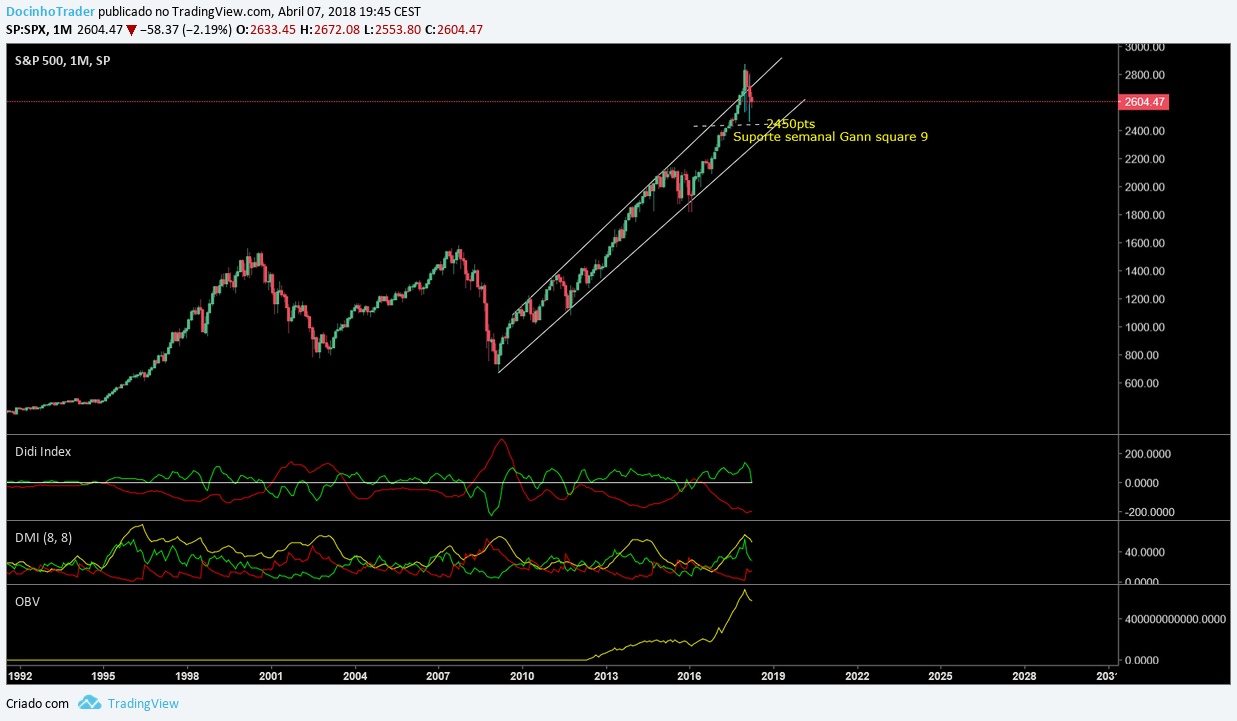1237x721 pixels.
Task: Click the 2013 time axis label
Action: (x=606, y=677)
